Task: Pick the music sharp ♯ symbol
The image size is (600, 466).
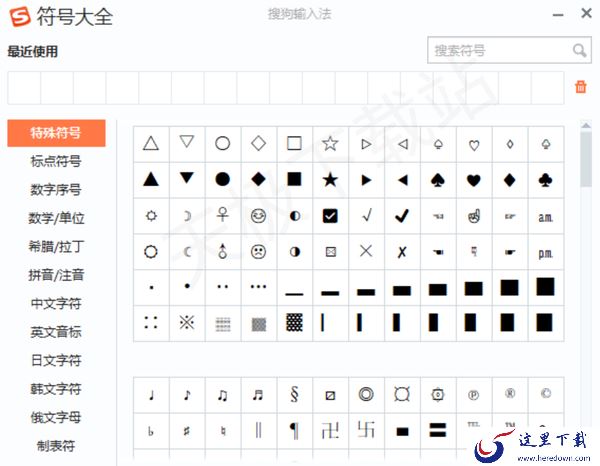Action: (187, 431)
